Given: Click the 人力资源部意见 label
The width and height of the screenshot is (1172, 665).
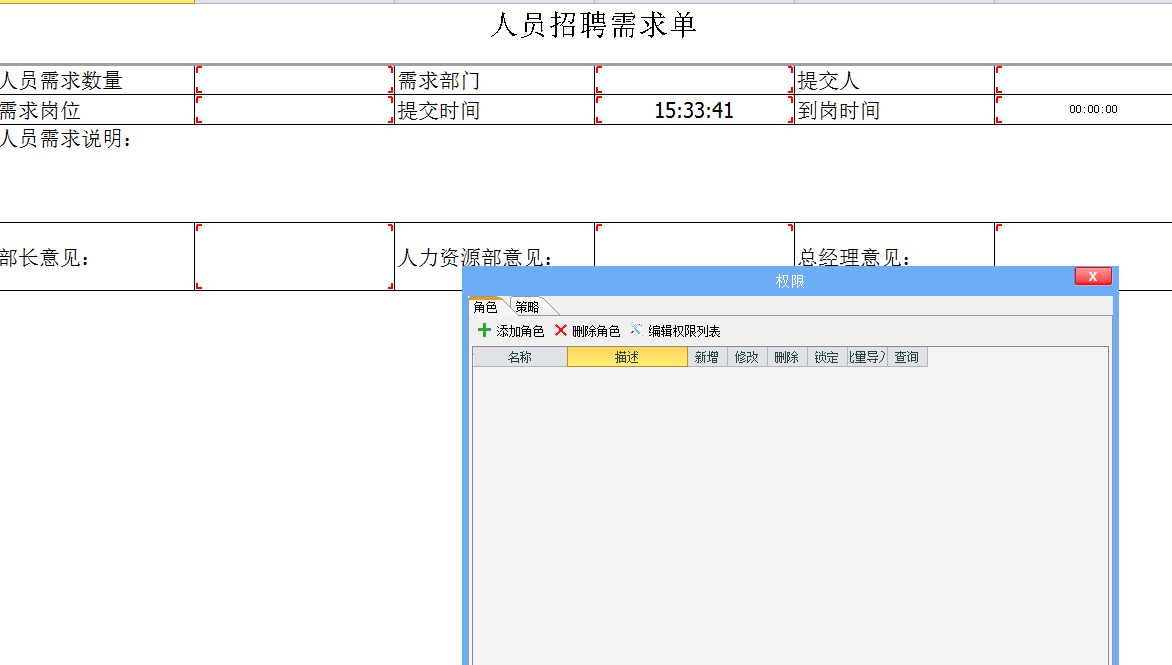Looking at the screenshot, I should point(475,256).
